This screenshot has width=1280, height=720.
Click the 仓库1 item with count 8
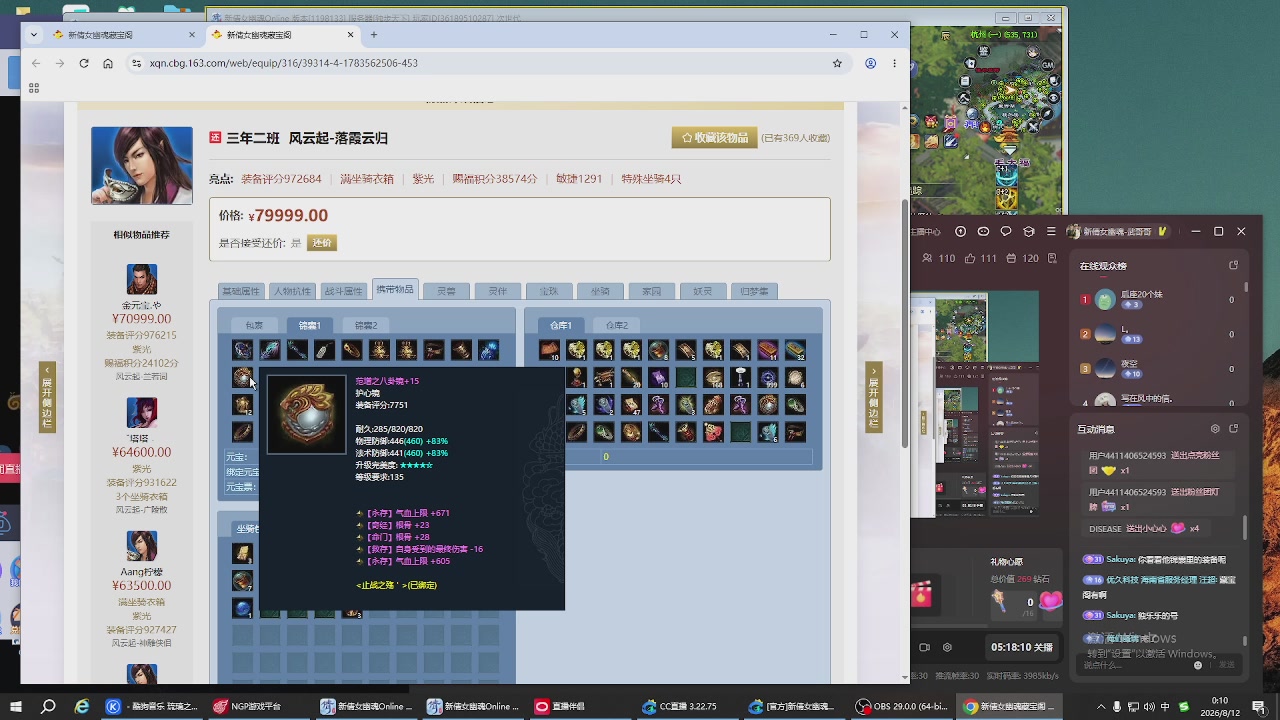(658, 350)
